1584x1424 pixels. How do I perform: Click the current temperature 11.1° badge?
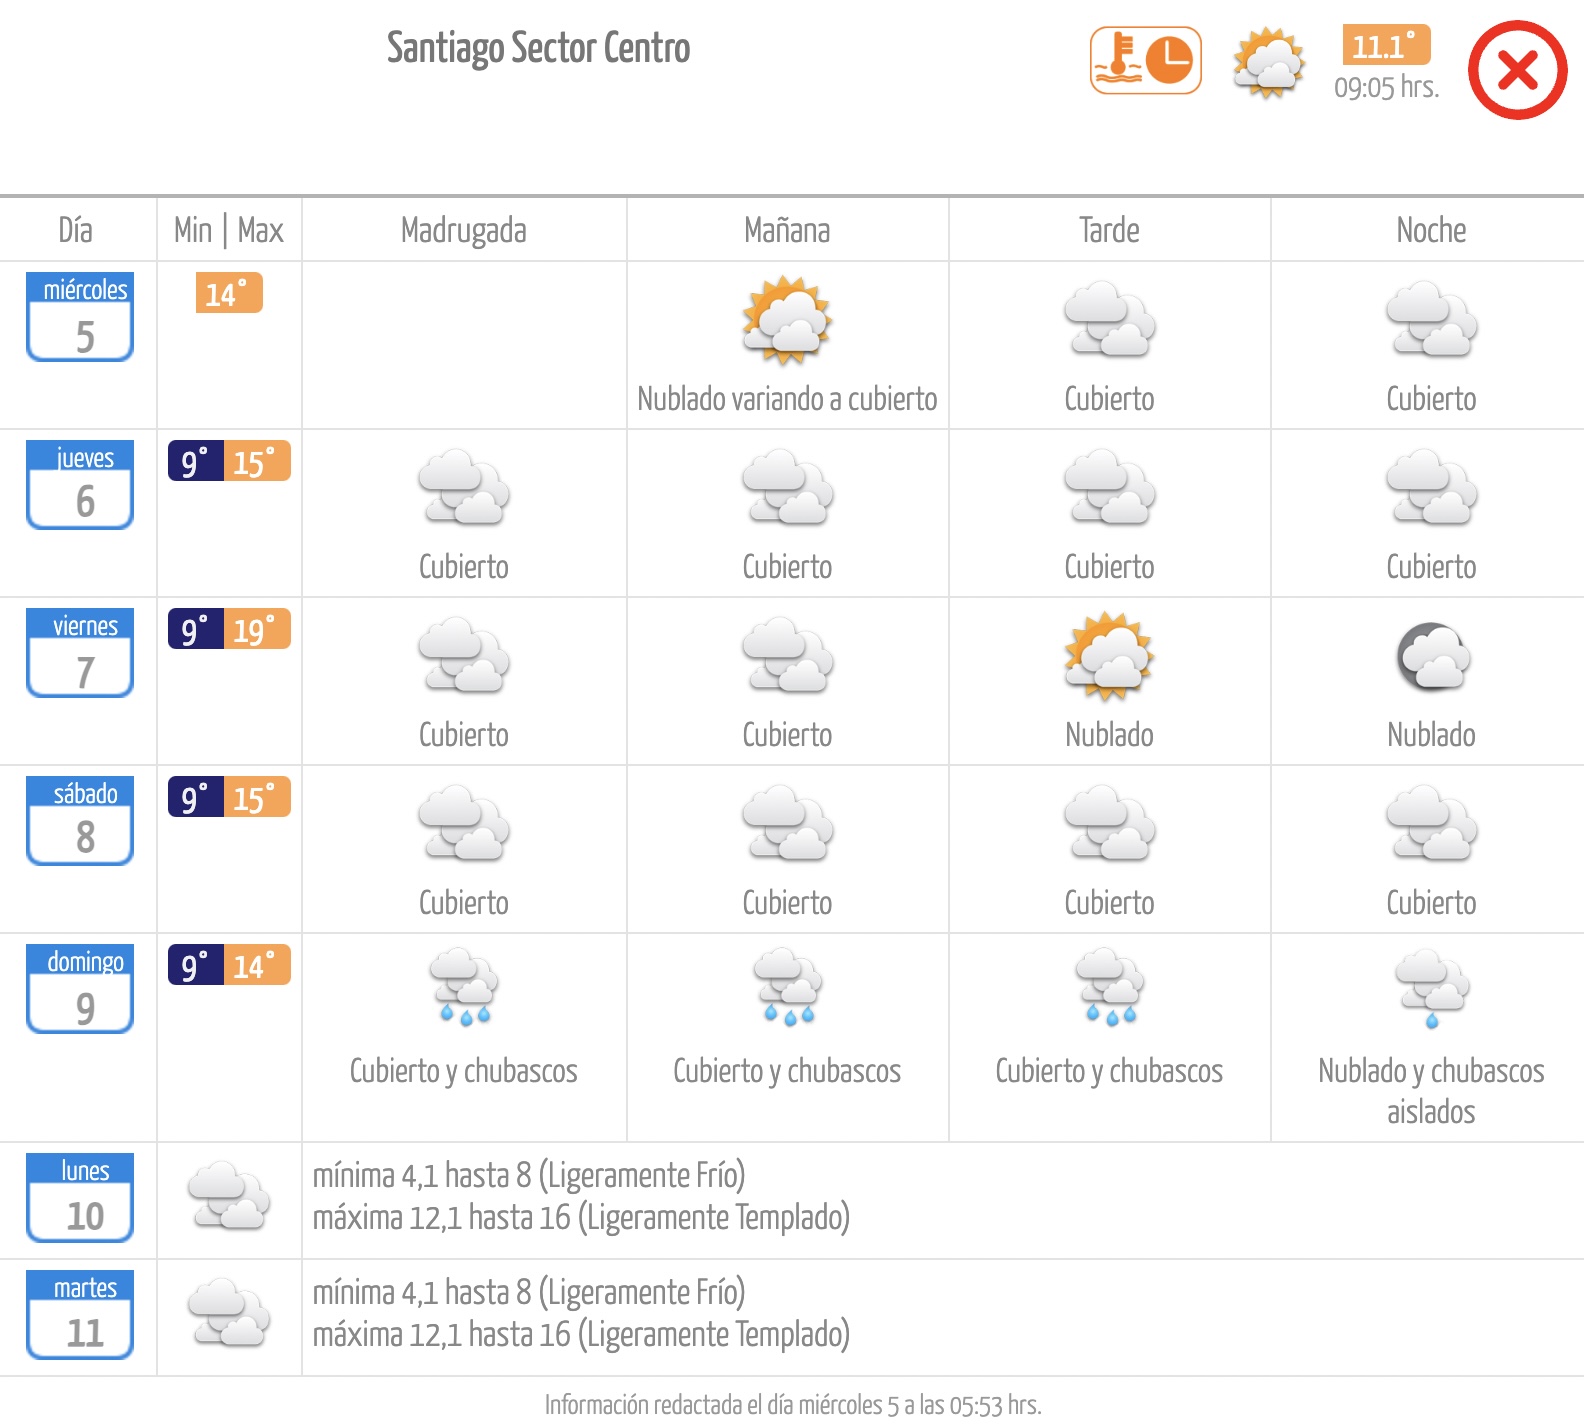click(x=1386, y=45)
